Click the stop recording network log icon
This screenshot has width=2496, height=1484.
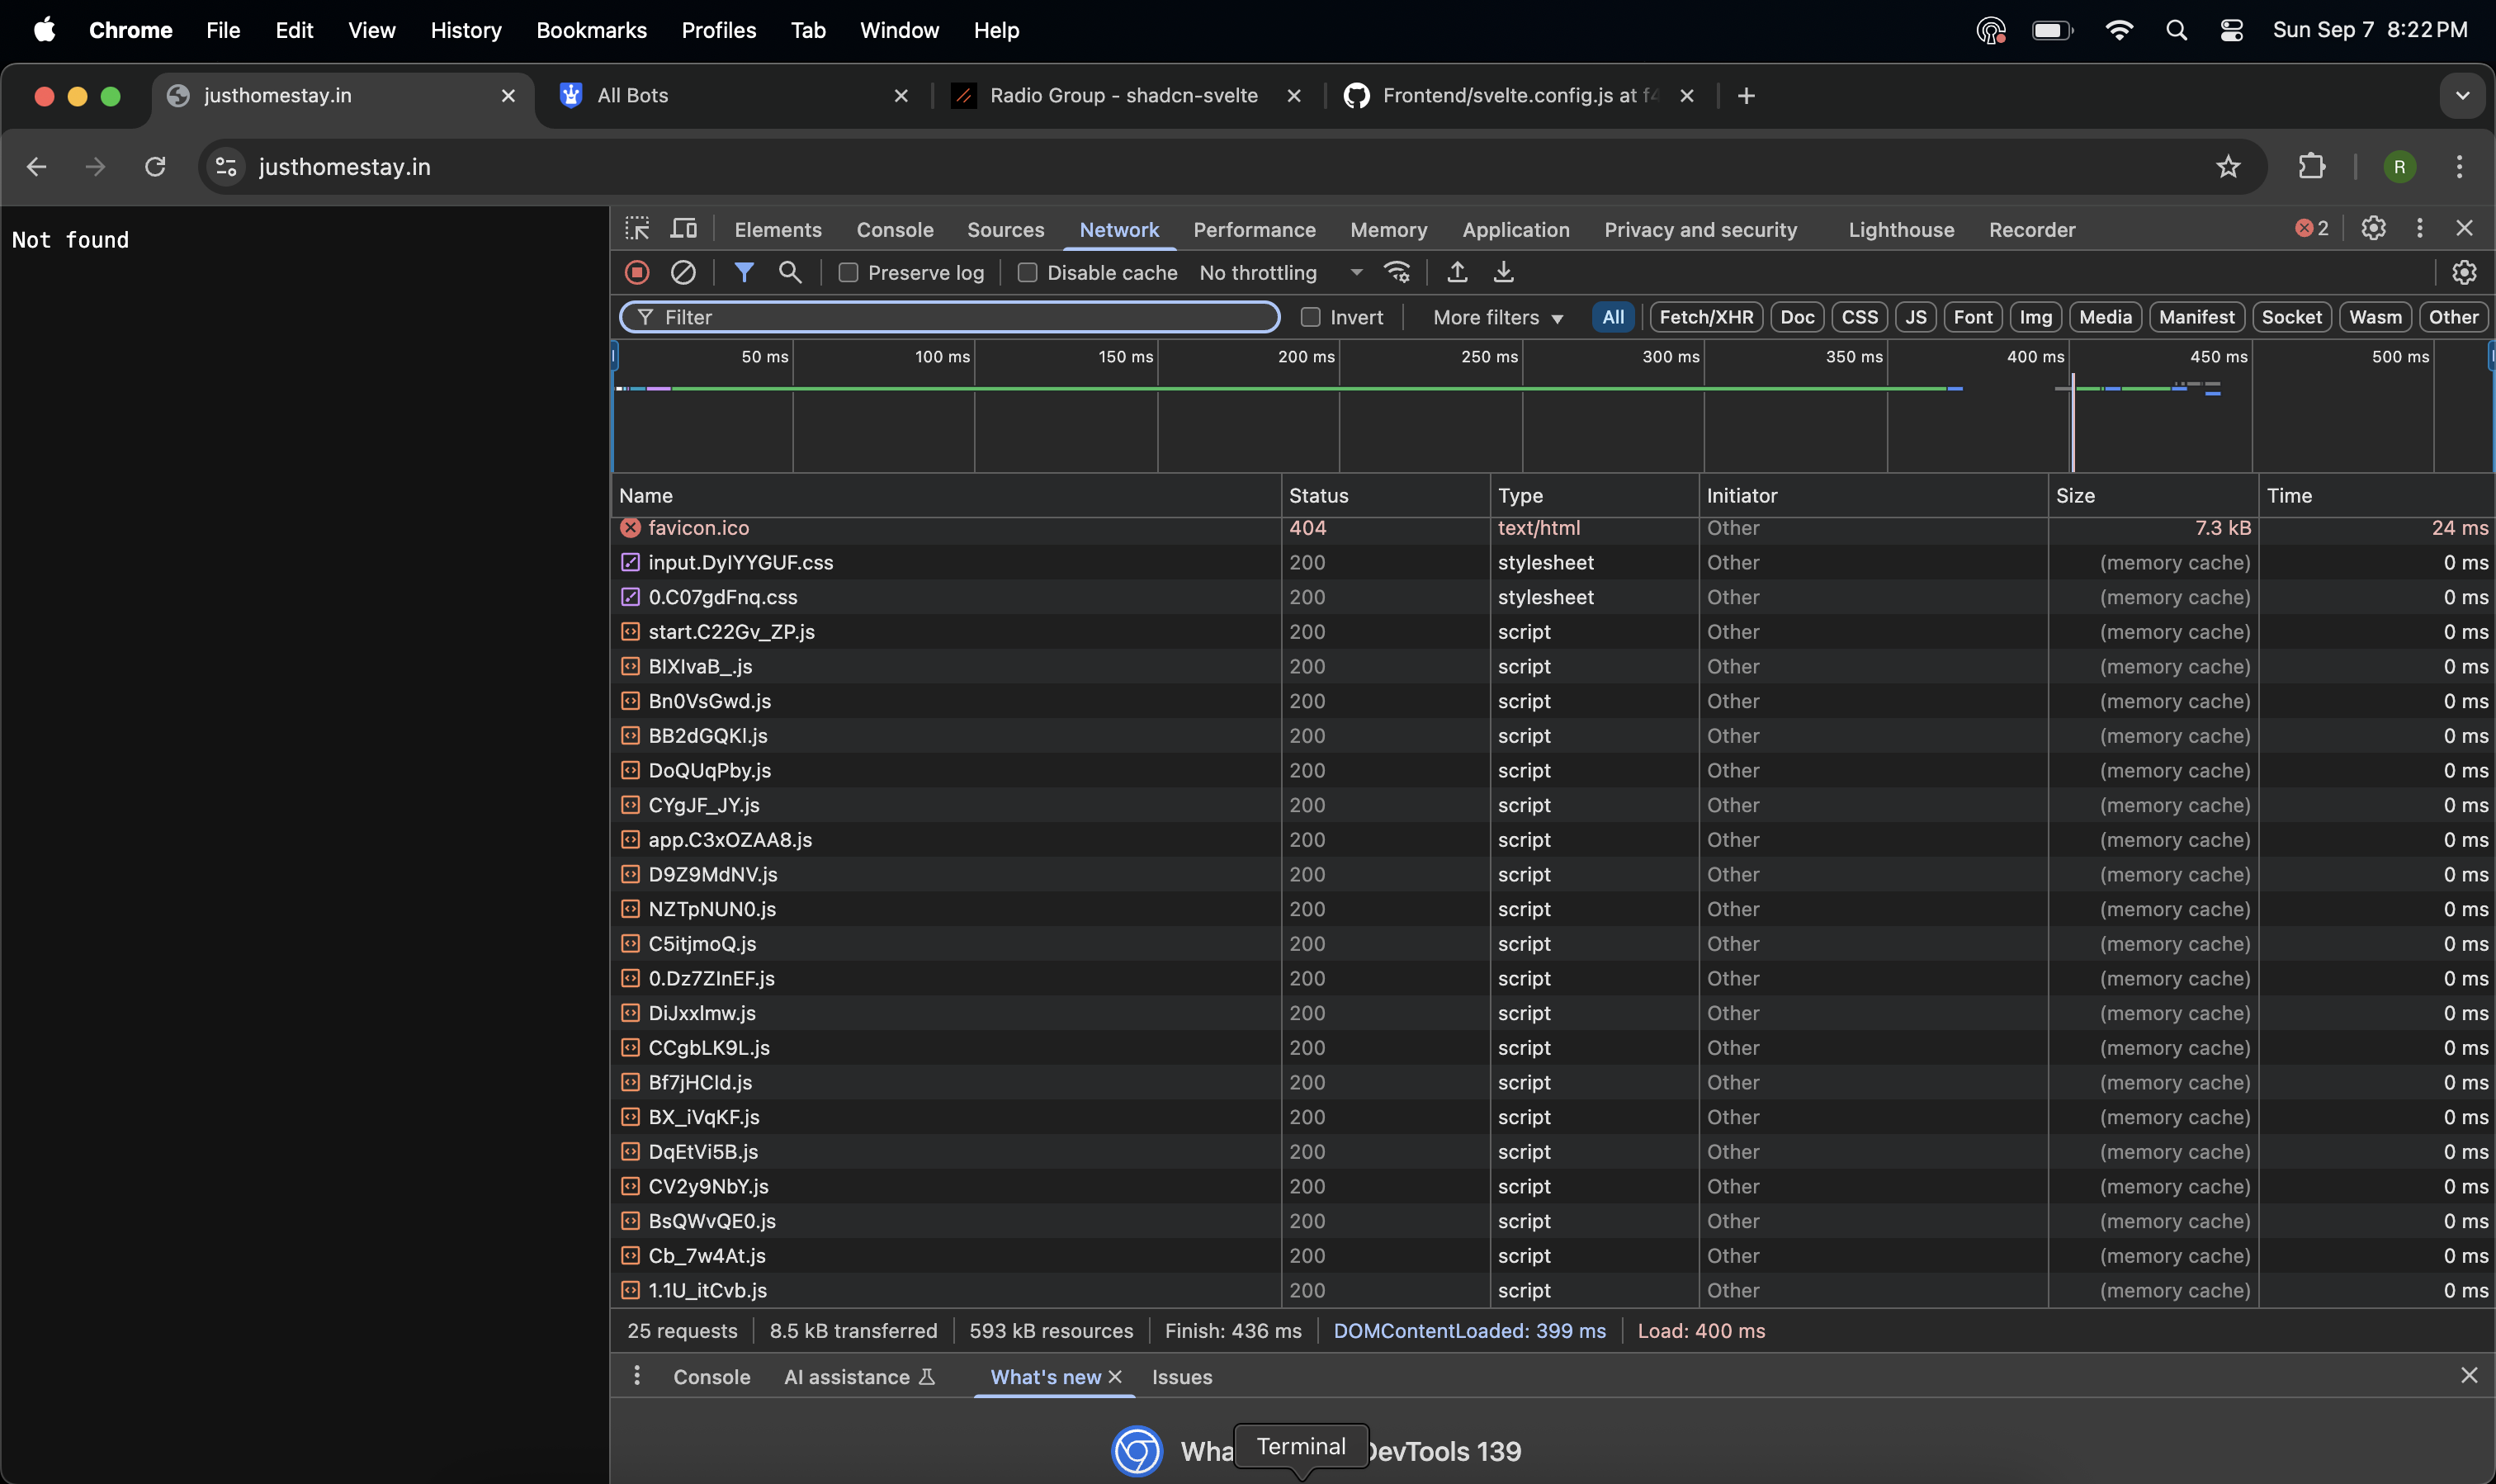(637, 272)
